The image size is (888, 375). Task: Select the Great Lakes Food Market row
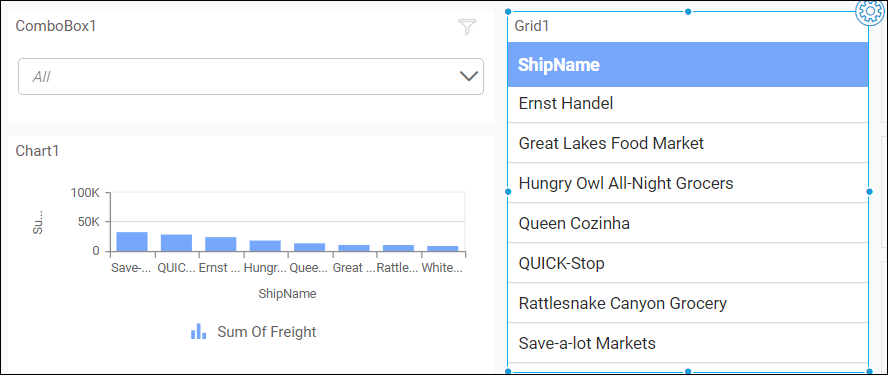pos(688,143)
